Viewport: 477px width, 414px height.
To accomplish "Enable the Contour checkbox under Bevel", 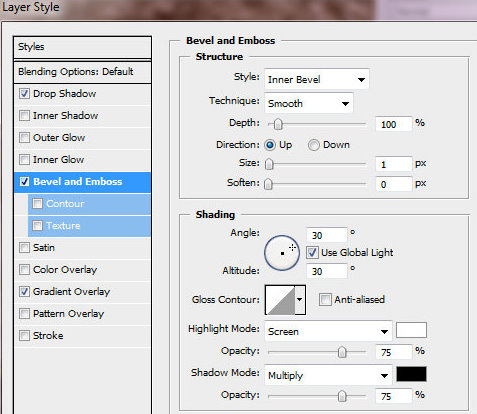I will (x=37, y=204).
